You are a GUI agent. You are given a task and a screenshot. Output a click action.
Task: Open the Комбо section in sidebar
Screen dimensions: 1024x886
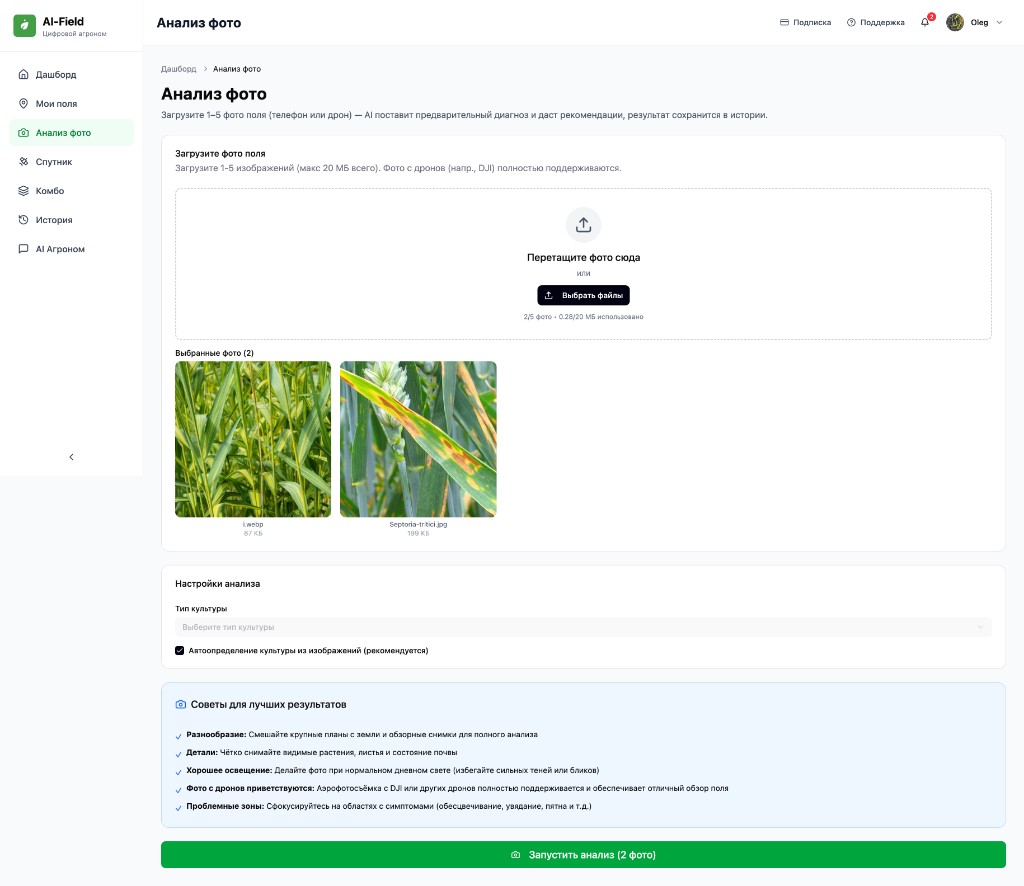(x=49, y=191)
